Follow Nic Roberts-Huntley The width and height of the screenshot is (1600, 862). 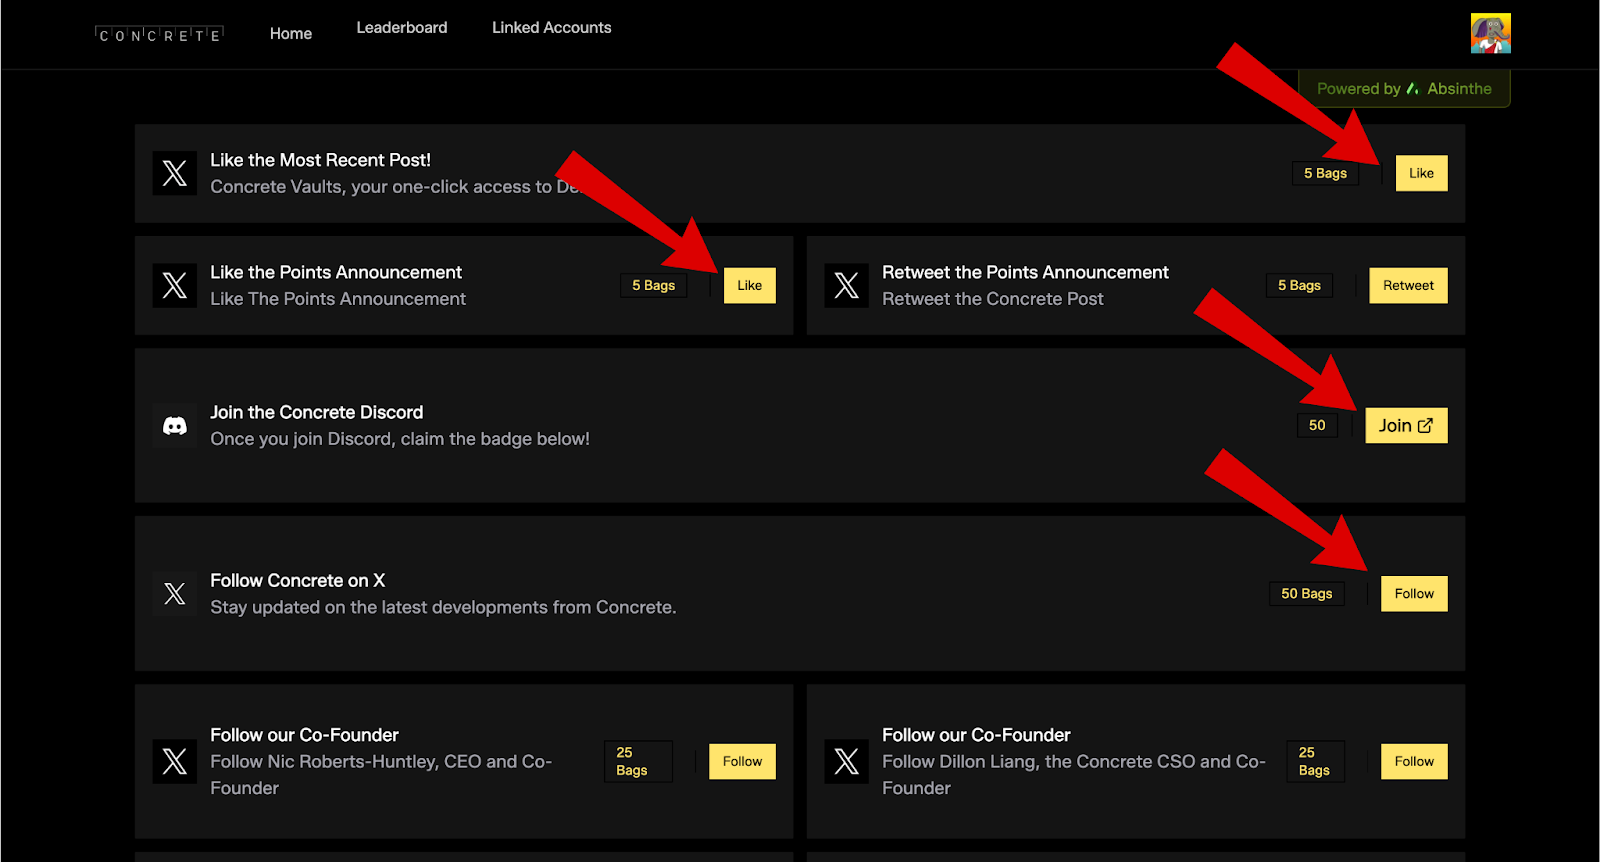pos(742,761)
